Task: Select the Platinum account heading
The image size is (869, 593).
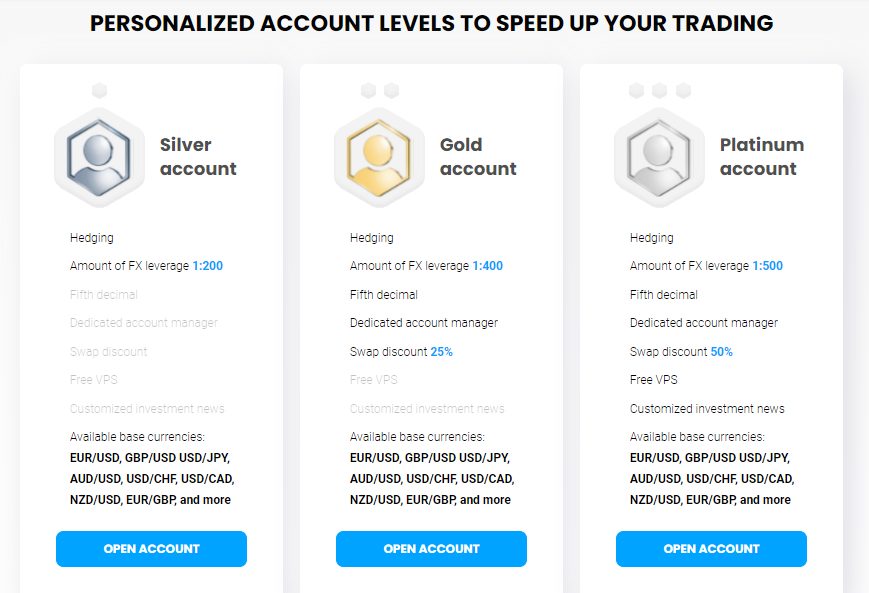Action: coord(761,157)
